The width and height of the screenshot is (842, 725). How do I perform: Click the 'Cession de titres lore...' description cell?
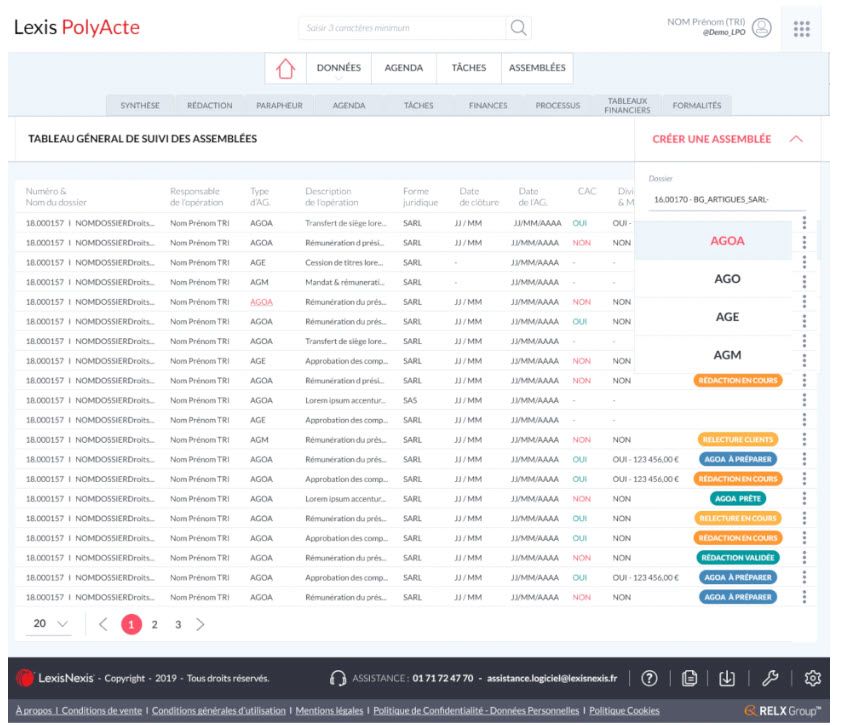point(344,263)
